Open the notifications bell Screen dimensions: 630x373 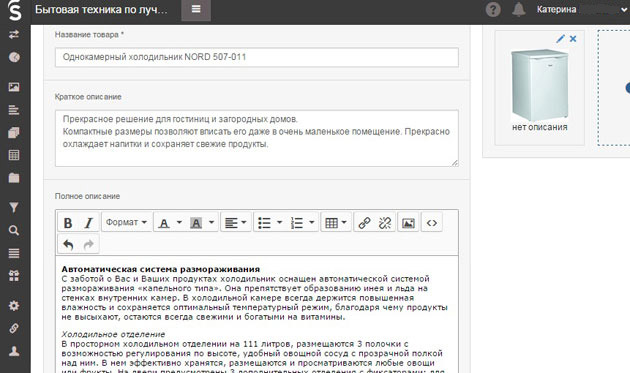click(519, 9)
